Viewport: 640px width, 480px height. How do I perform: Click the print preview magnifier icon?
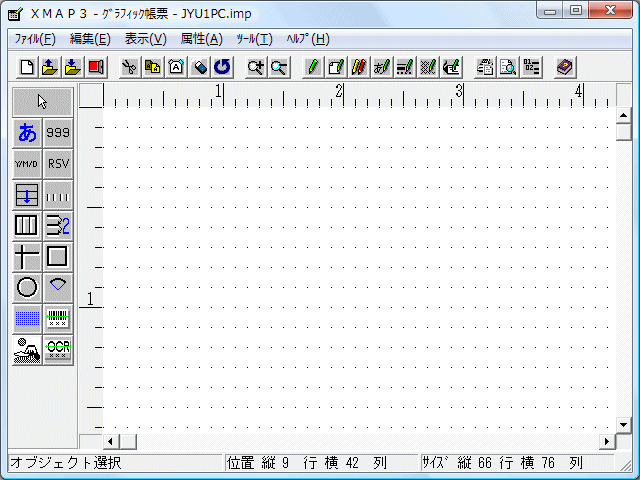(x=508, y=67)
